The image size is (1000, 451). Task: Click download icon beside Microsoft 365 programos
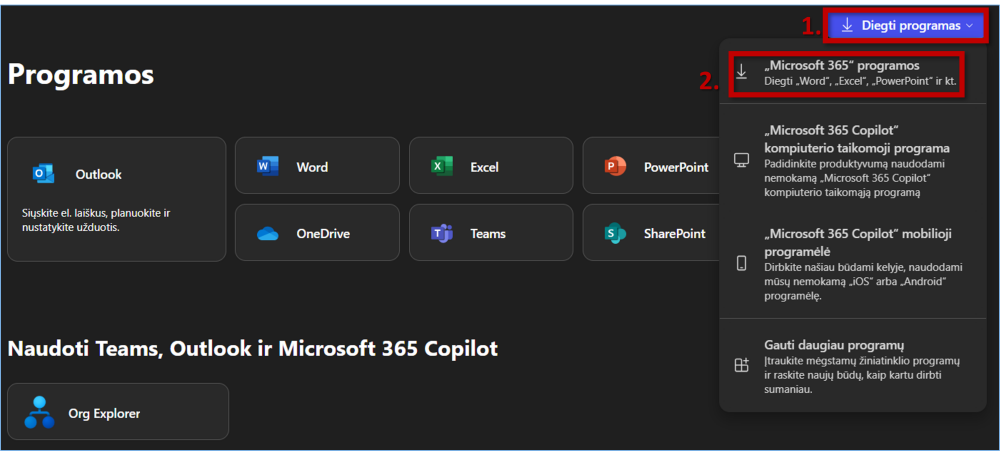point(741,71)
